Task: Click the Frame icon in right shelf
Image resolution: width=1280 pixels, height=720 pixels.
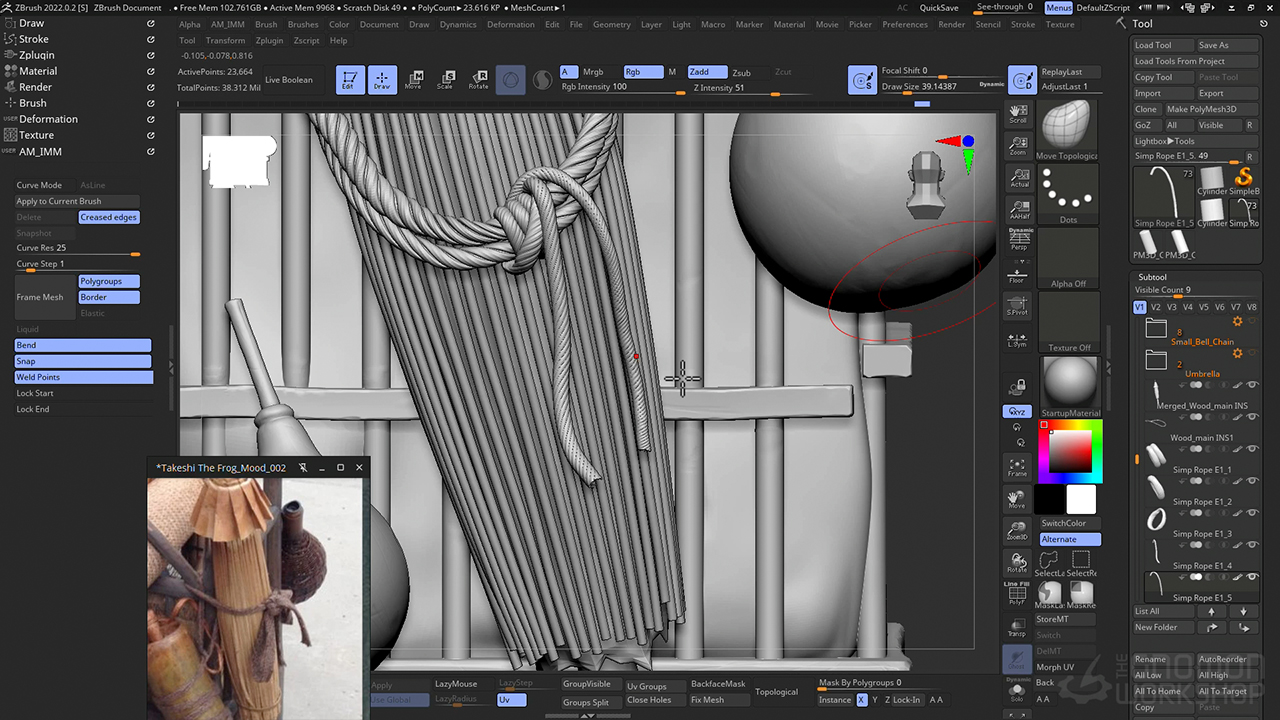Action: [x=1018, y=466]
